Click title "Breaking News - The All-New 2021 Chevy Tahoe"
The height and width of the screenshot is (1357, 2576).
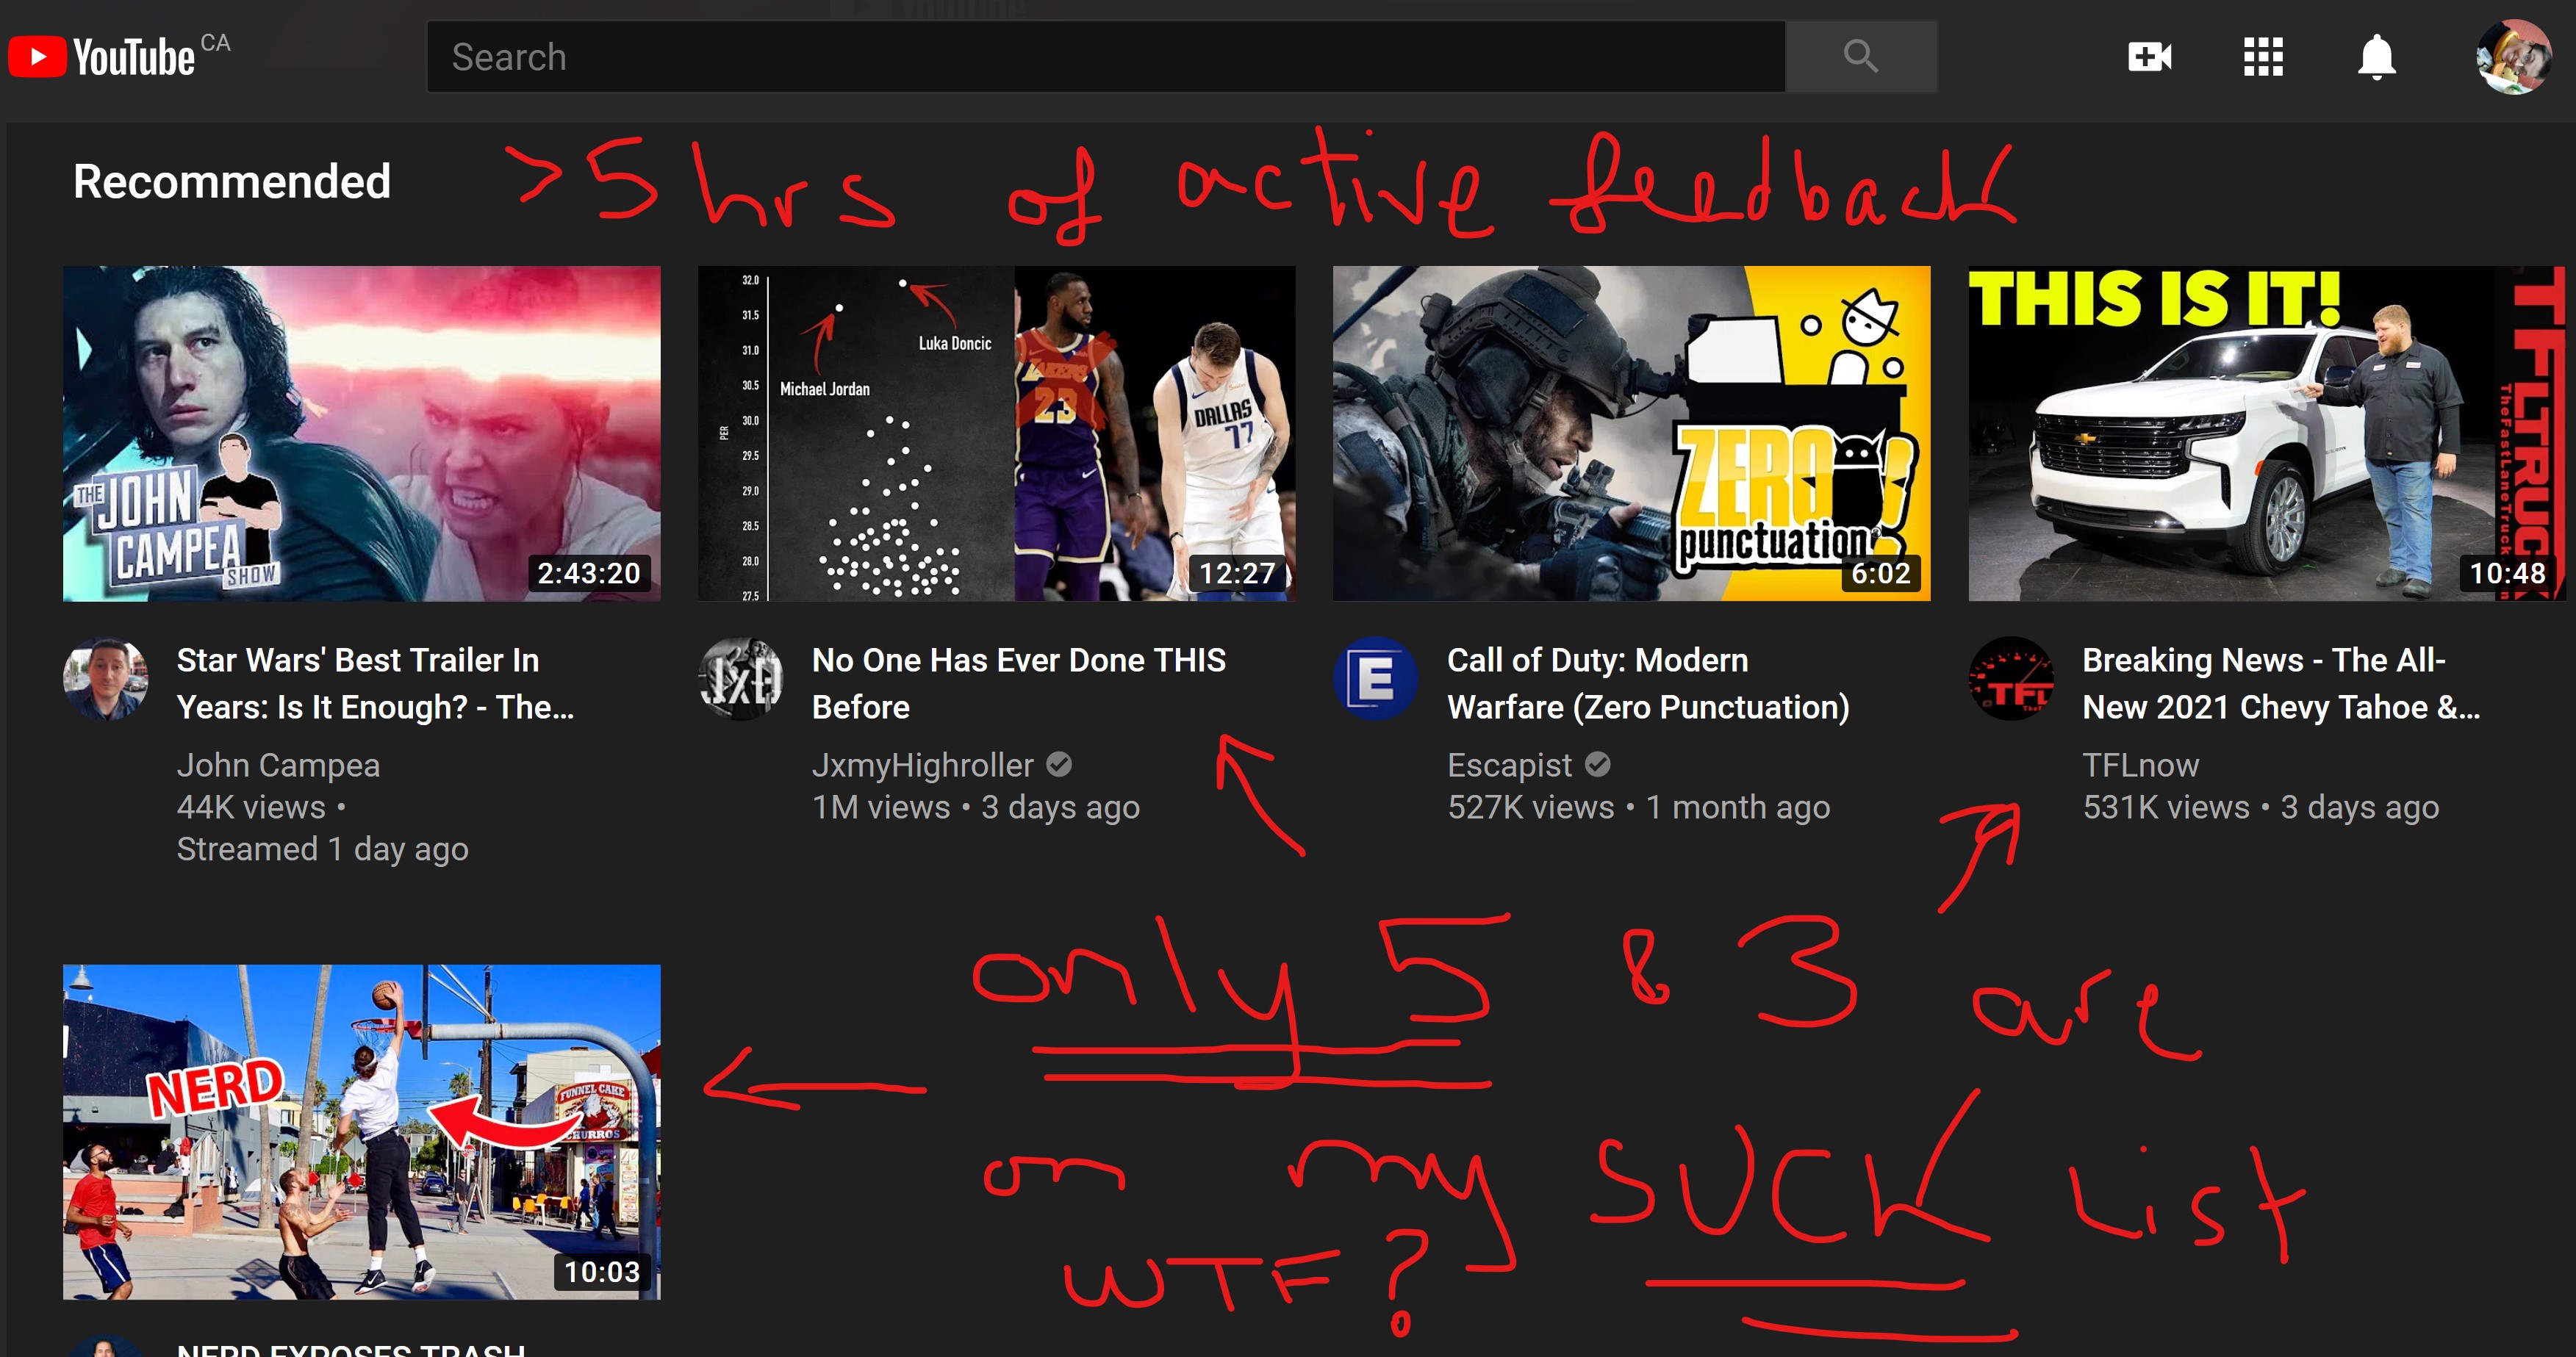point(2281,684)
